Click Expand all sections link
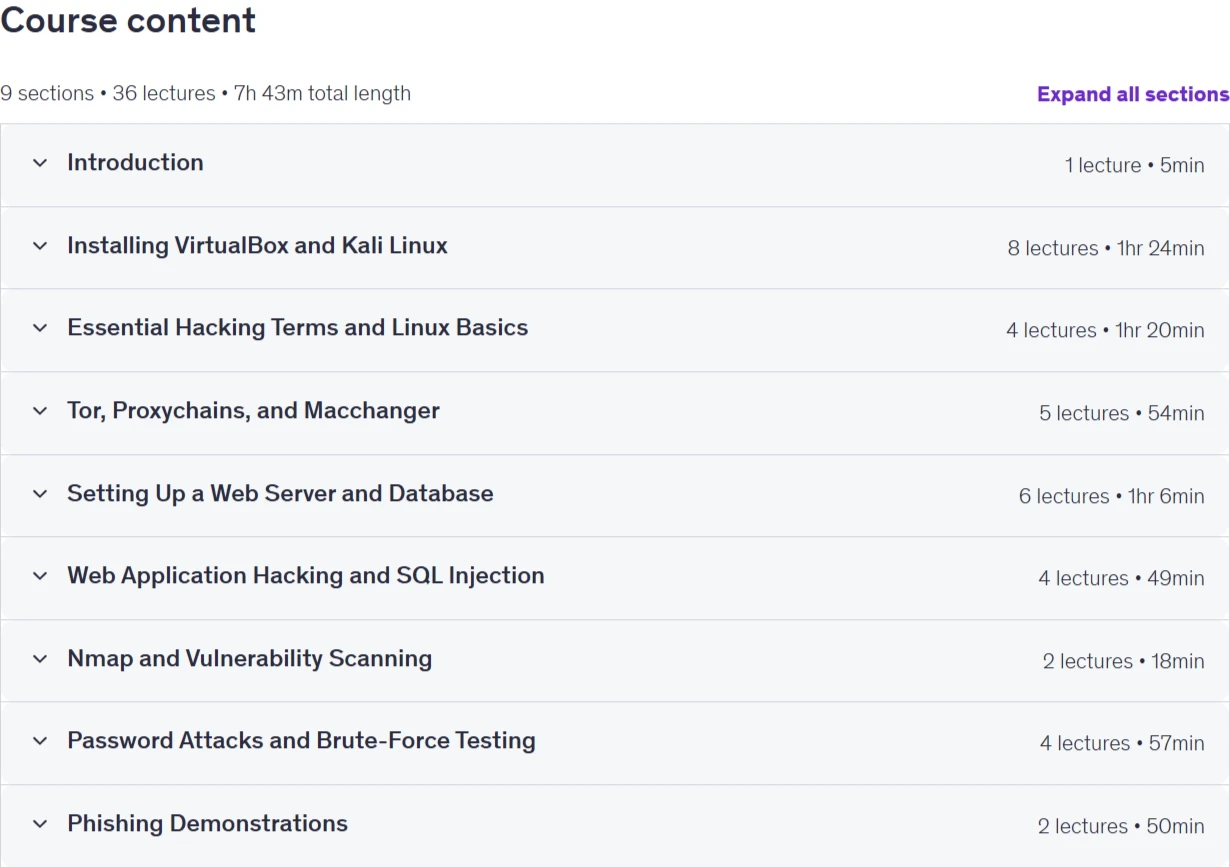The width and height of the screenshot is (1230, 867). [x=1133, y=94]
